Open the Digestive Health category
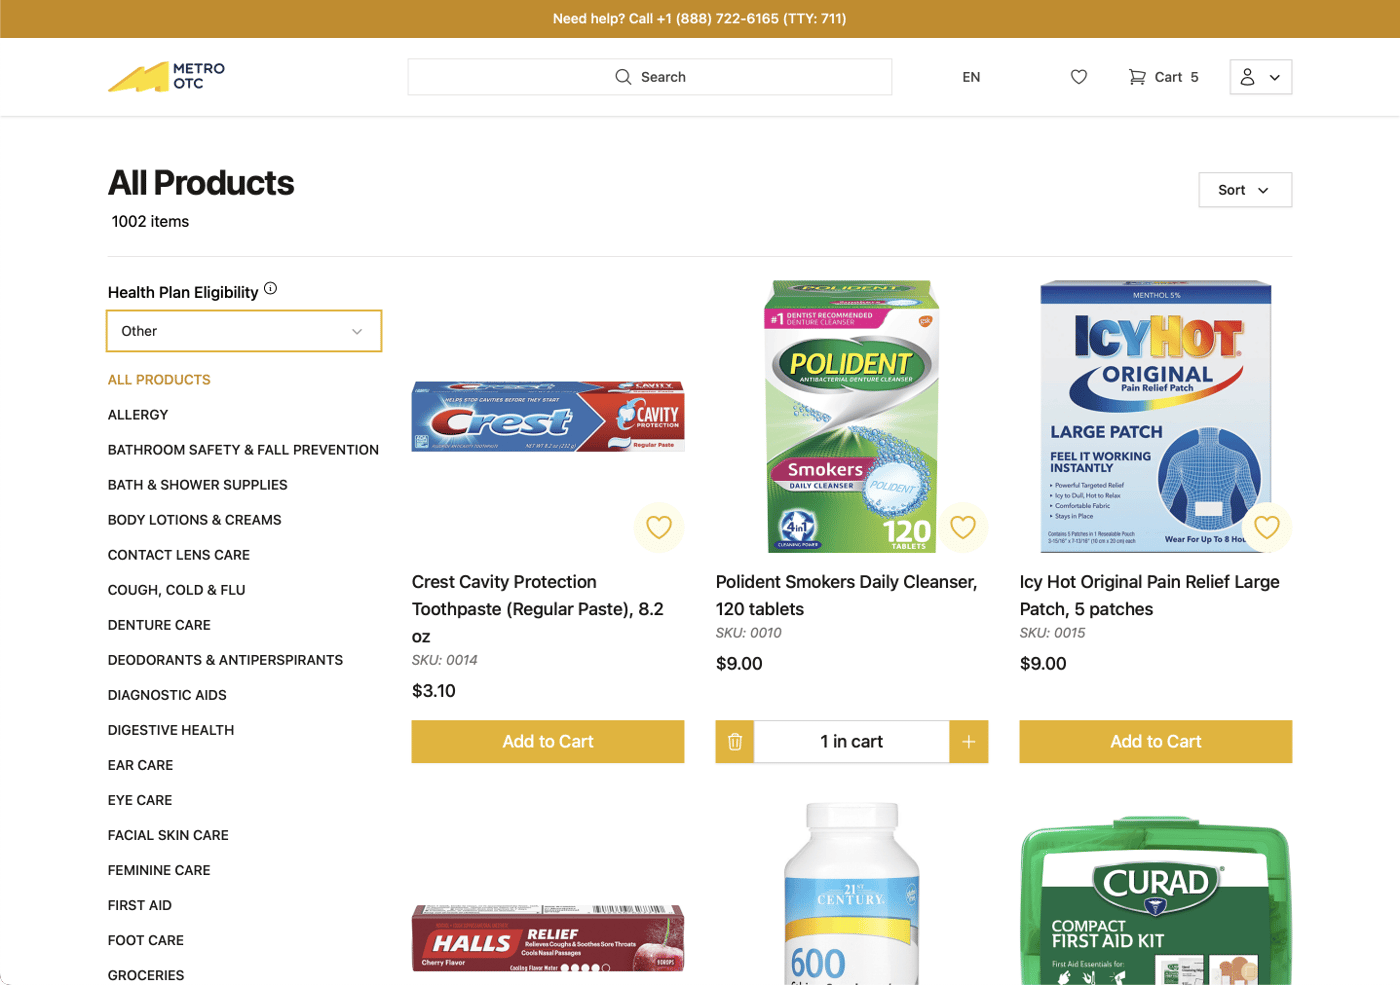 click(171, 730)
